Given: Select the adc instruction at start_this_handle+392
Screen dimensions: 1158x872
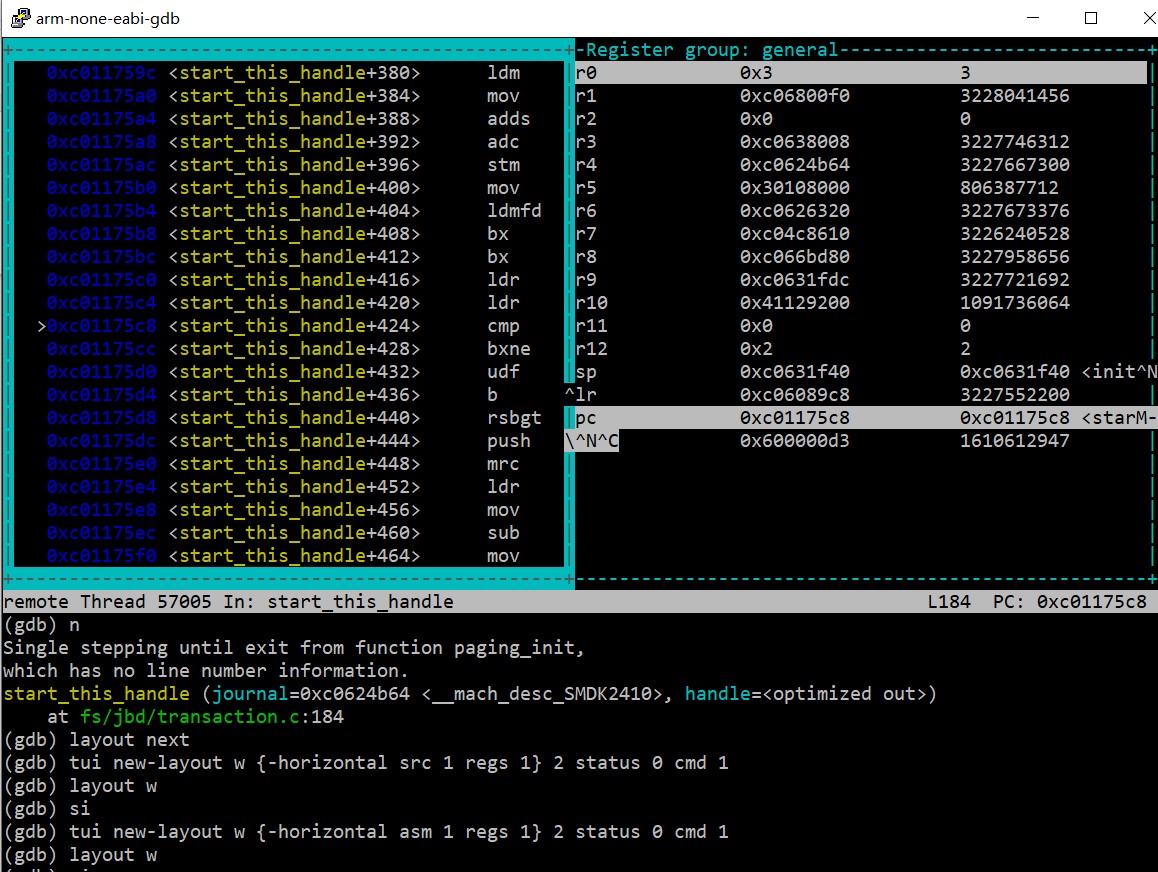Looking at the screenshot, I should coord(288,142).
